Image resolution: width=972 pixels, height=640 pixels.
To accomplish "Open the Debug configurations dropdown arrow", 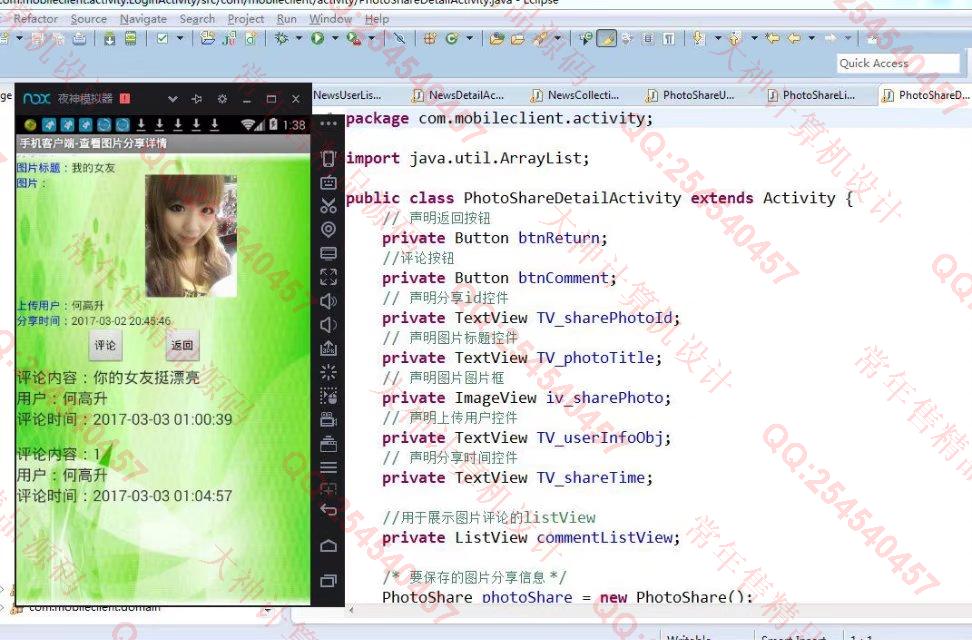I will [x=299, y=39].
